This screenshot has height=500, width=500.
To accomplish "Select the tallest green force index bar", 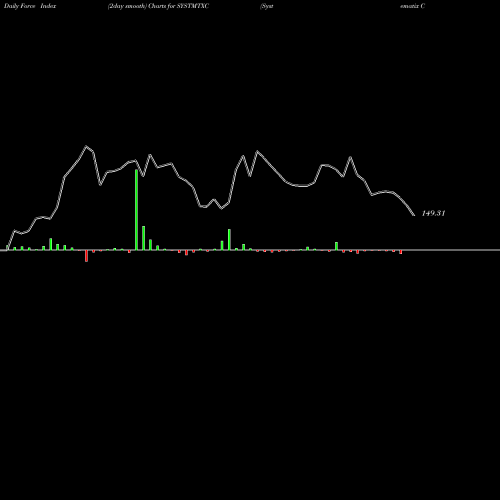I will (136, 210).
